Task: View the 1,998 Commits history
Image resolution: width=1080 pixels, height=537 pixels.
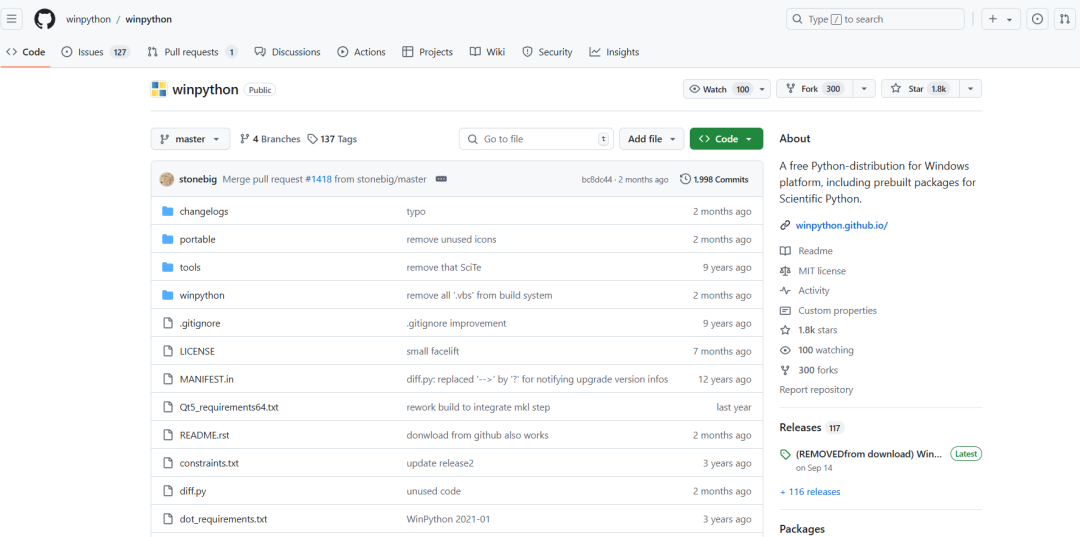Action: (x=714, y=179)
